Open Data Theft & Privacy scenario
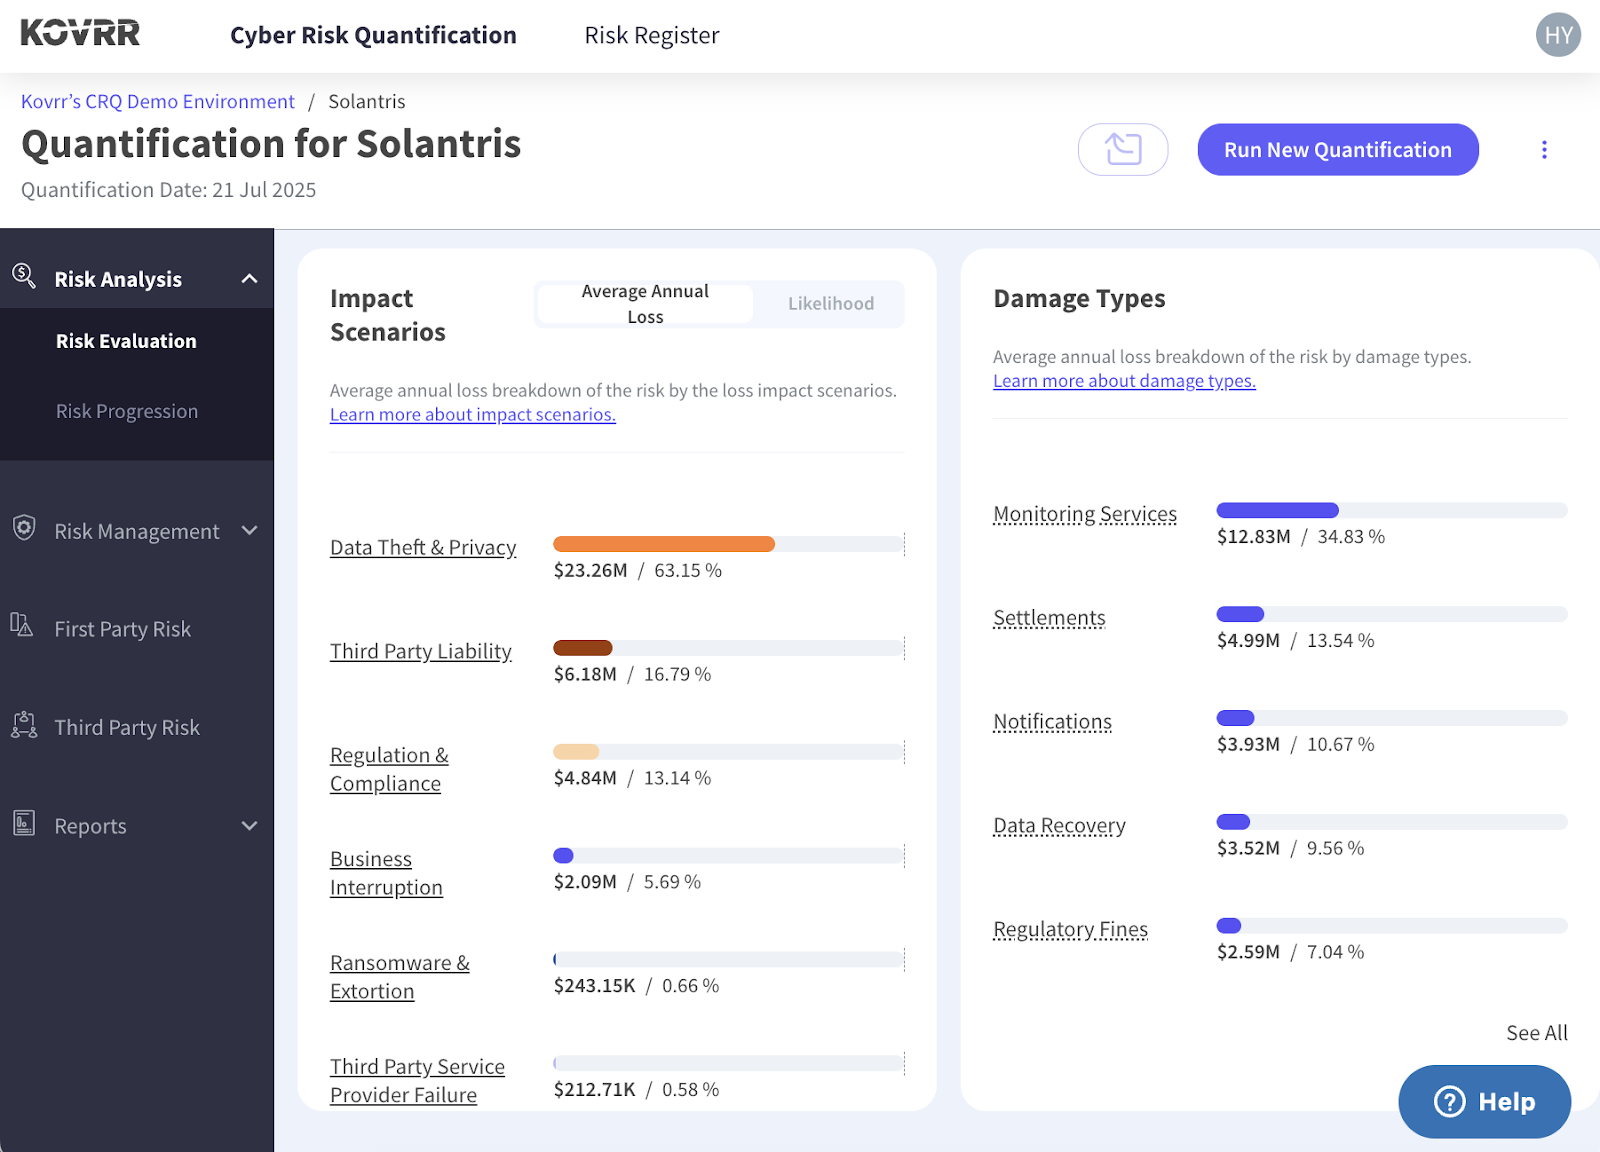The height and width of the screenshot is (1152, 1600). point(423,547)
